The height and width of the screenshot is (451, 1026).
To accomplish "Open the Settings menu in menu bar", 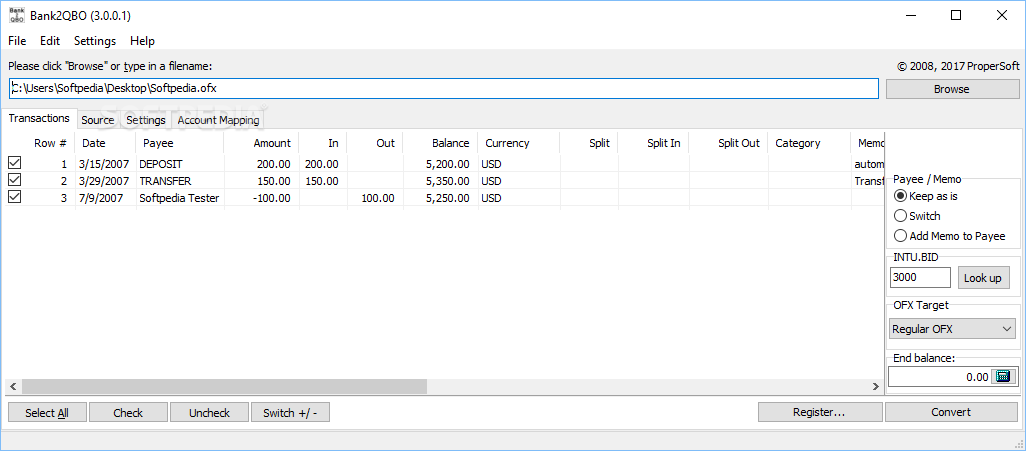I will (x=95, y=41).
